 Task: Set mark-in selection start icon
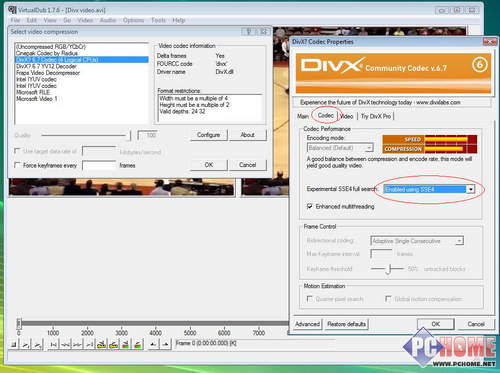(x=153, y=344)
